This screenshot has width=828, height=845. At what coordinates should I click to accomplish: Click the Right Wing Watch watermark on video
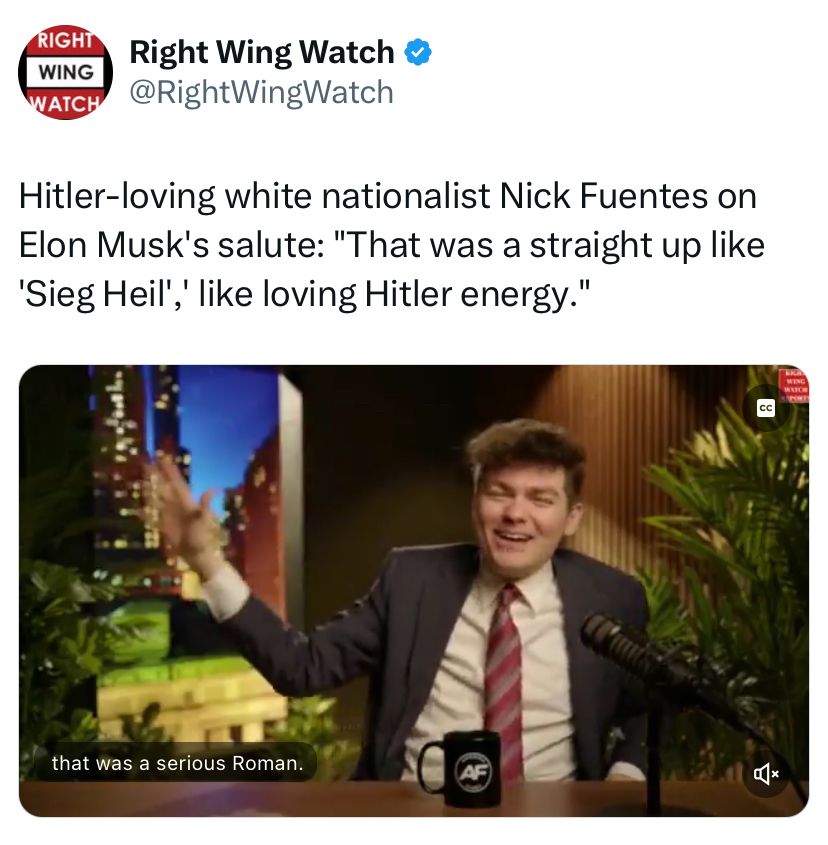(795, 385)
